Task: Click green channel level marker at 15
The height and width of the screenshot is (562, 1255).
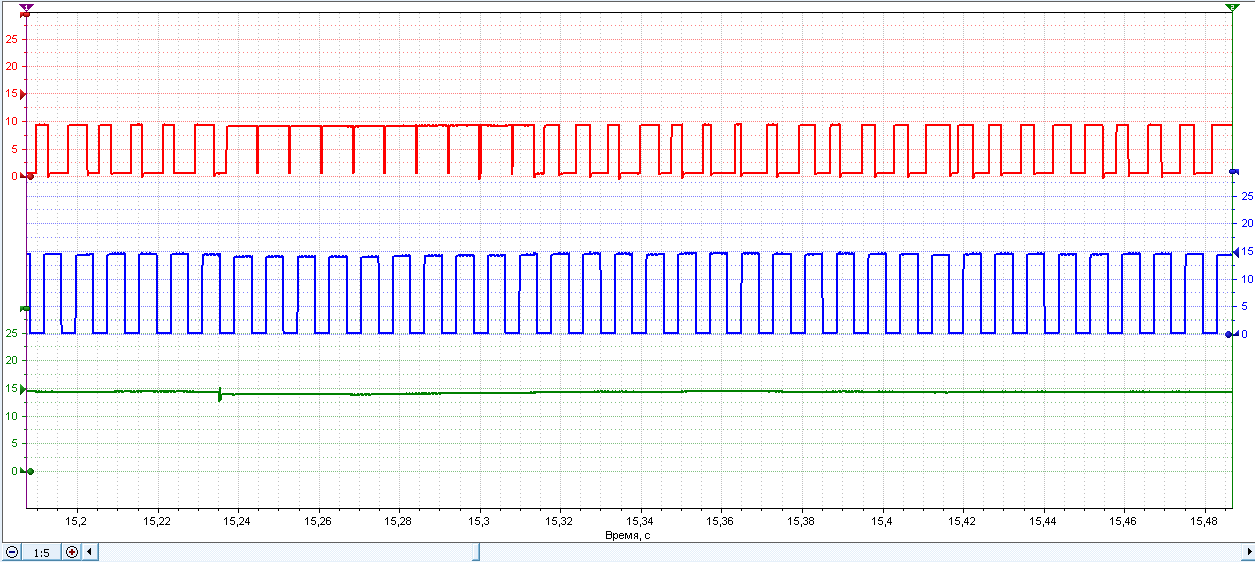Action: (x=23, y=388)
